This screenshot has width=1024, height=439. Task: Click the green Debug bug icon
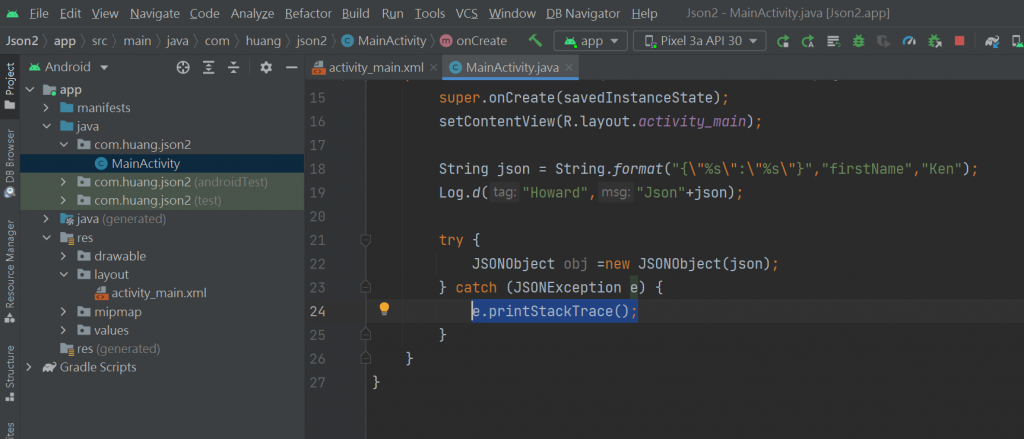pos(858,41)
